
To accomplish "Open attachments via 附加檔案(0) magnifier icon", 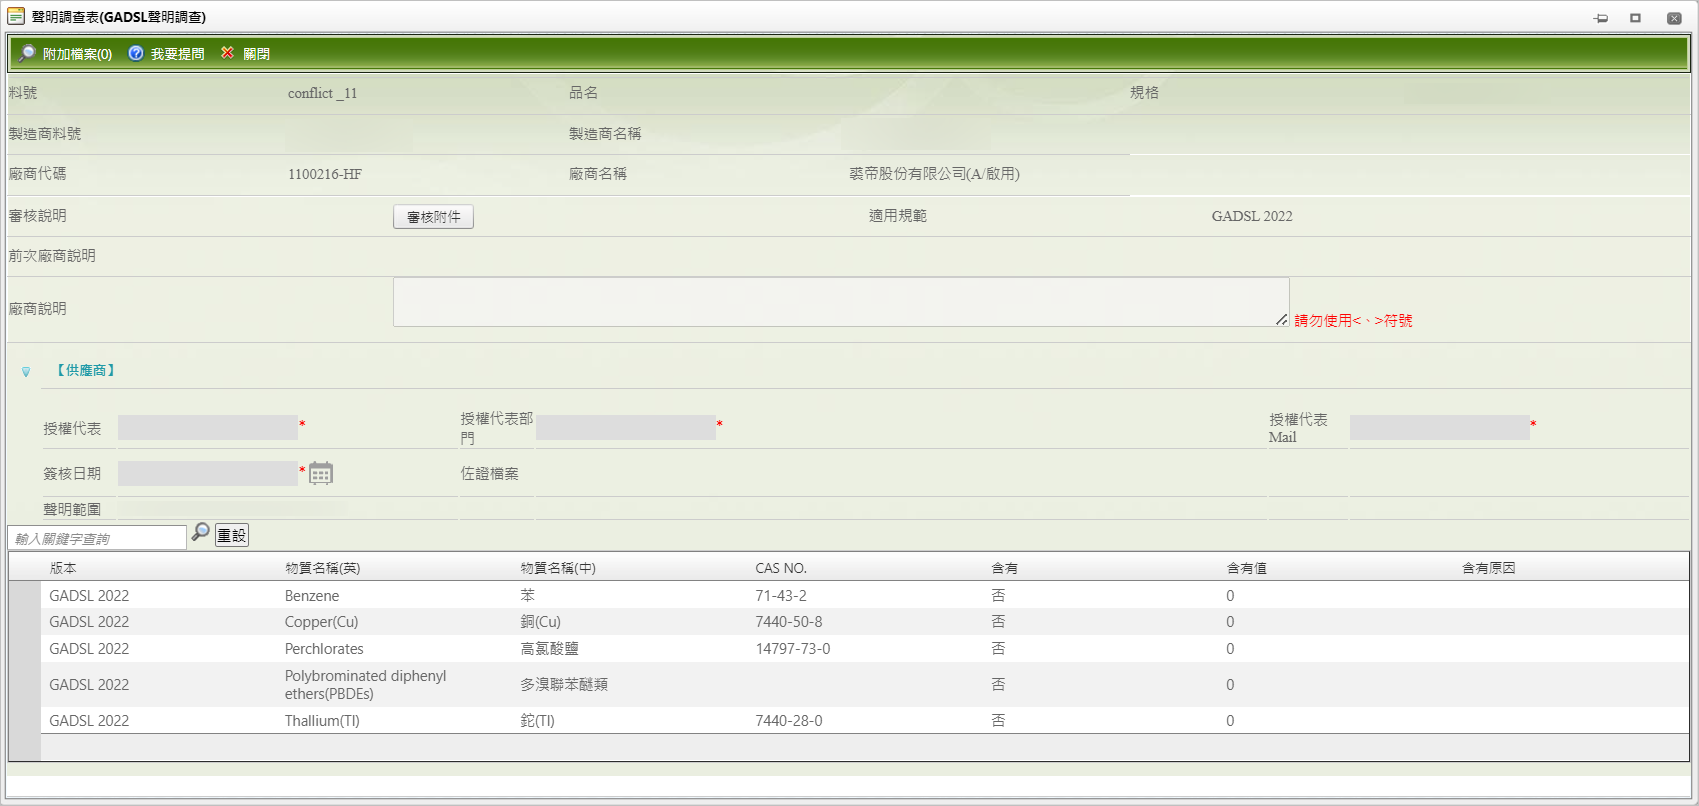I will pyautogui.click(x=27, y=53).
